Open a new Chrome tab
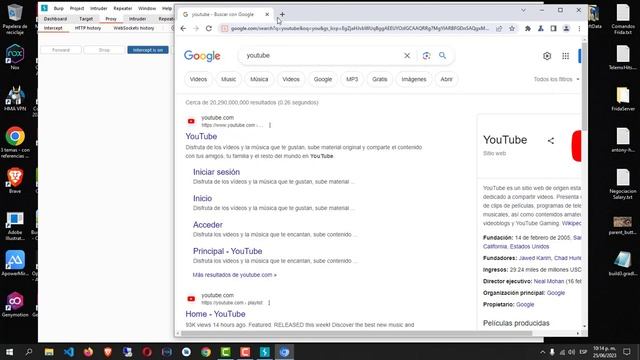640x360 pixels. click(282, 14)
